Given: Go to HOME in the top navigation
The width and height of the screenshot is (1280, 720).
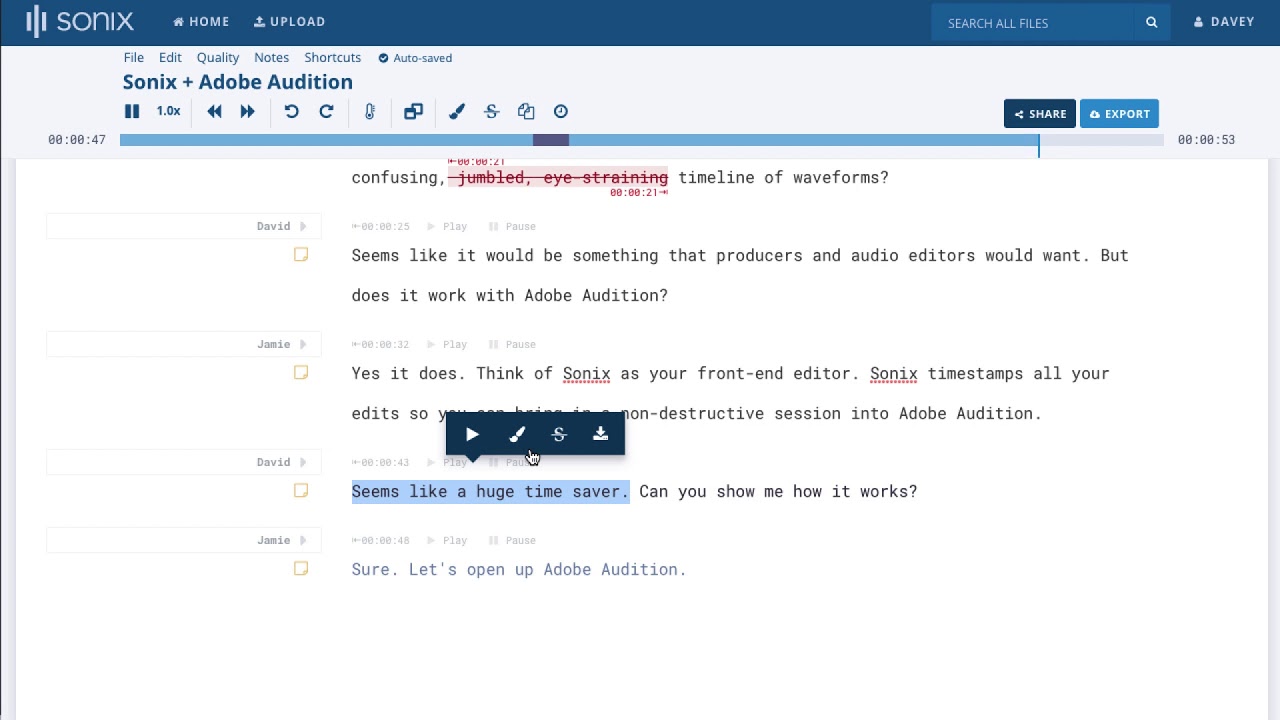Looking at the screenshot, I should (x=201, y=22).
